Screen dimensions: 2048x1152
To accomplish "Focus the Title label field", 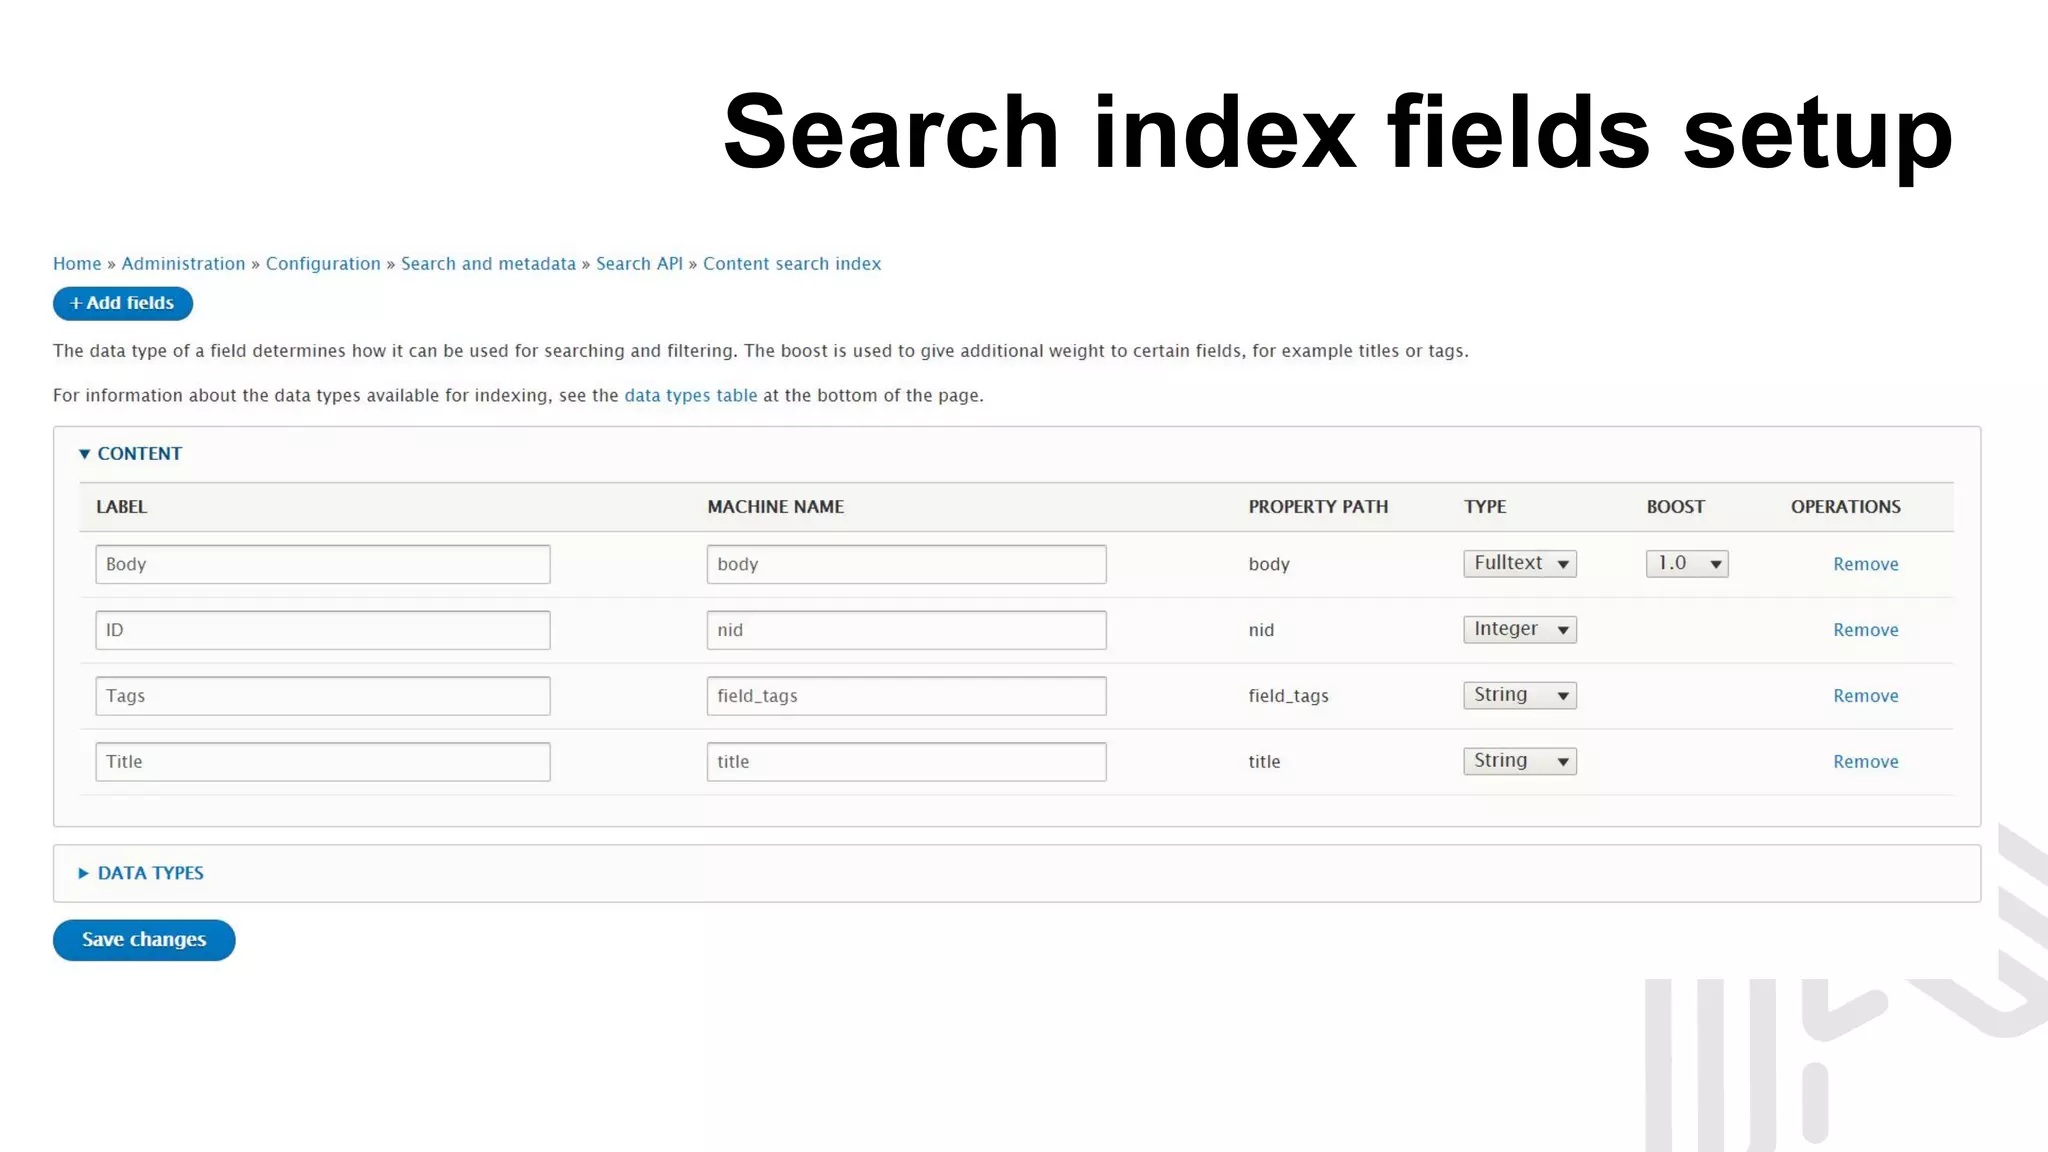I will coord(323,762).
